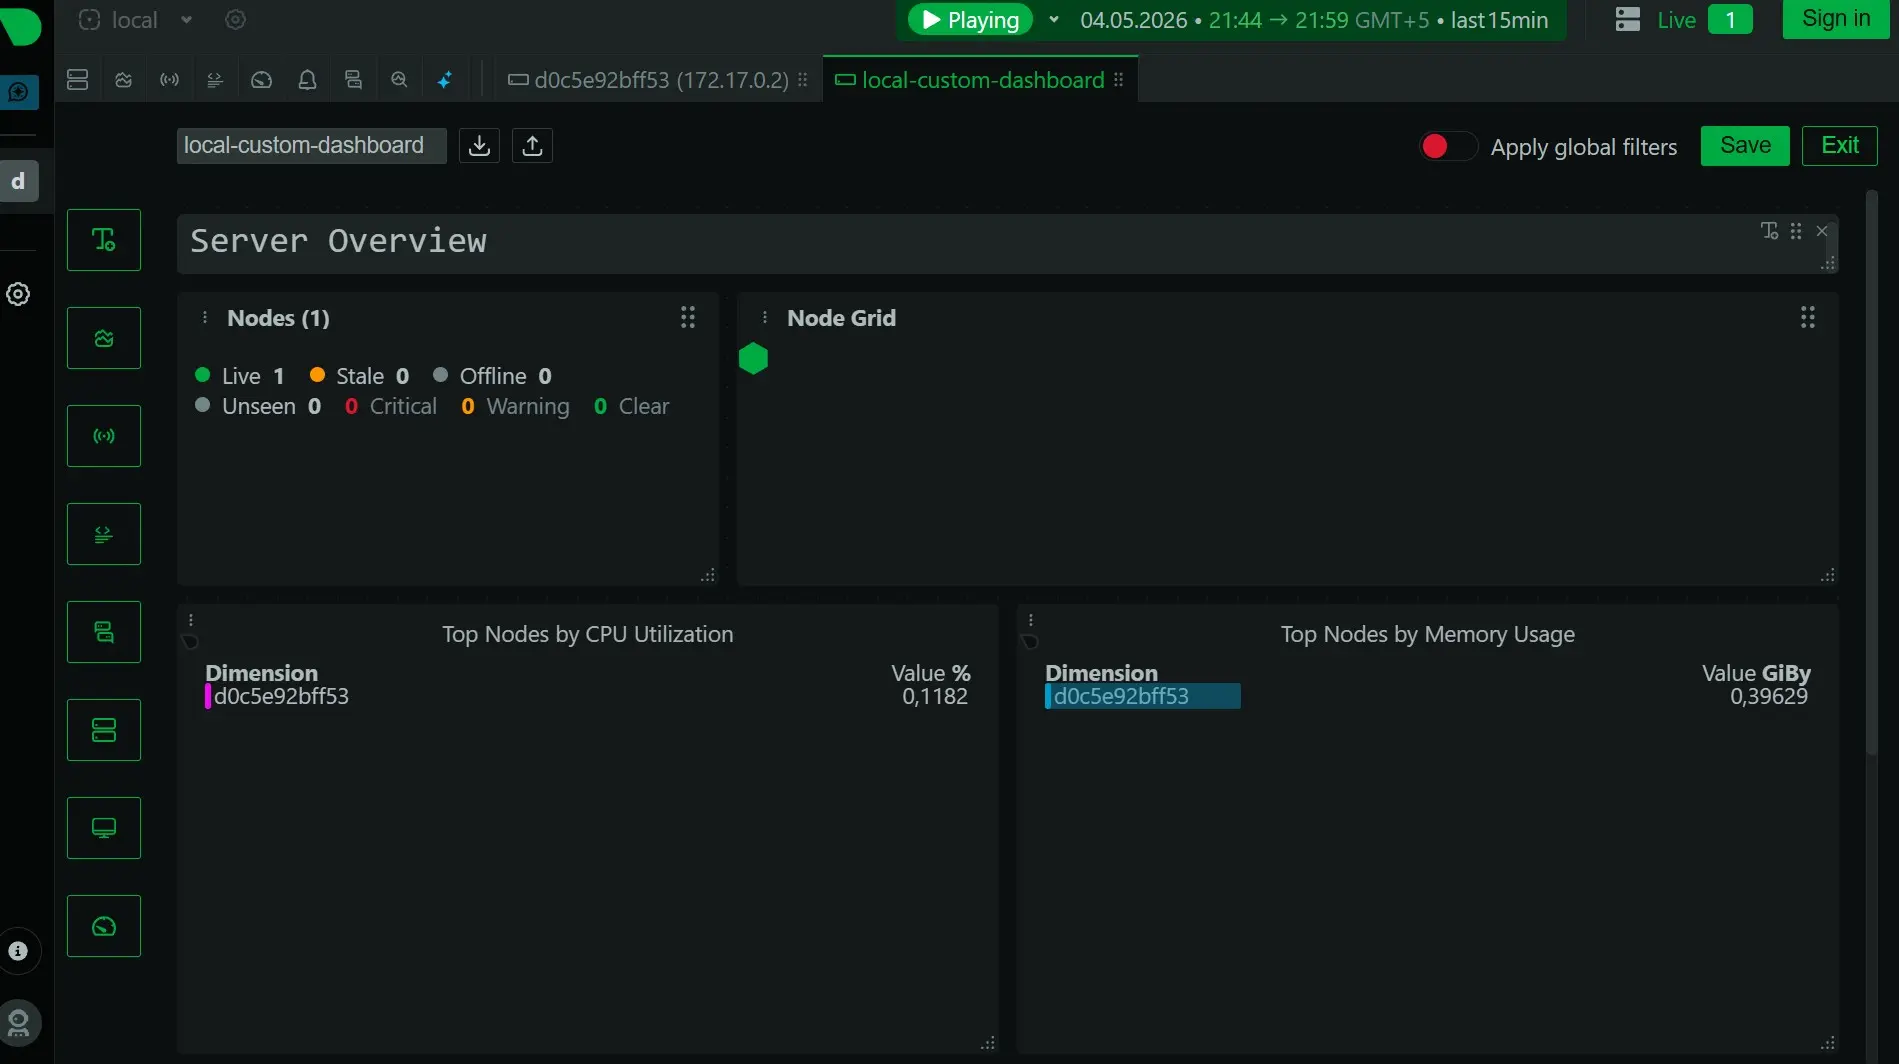
Task: Add the broadcast-style widget from the widget panel
Action: (x=104, y=436)
